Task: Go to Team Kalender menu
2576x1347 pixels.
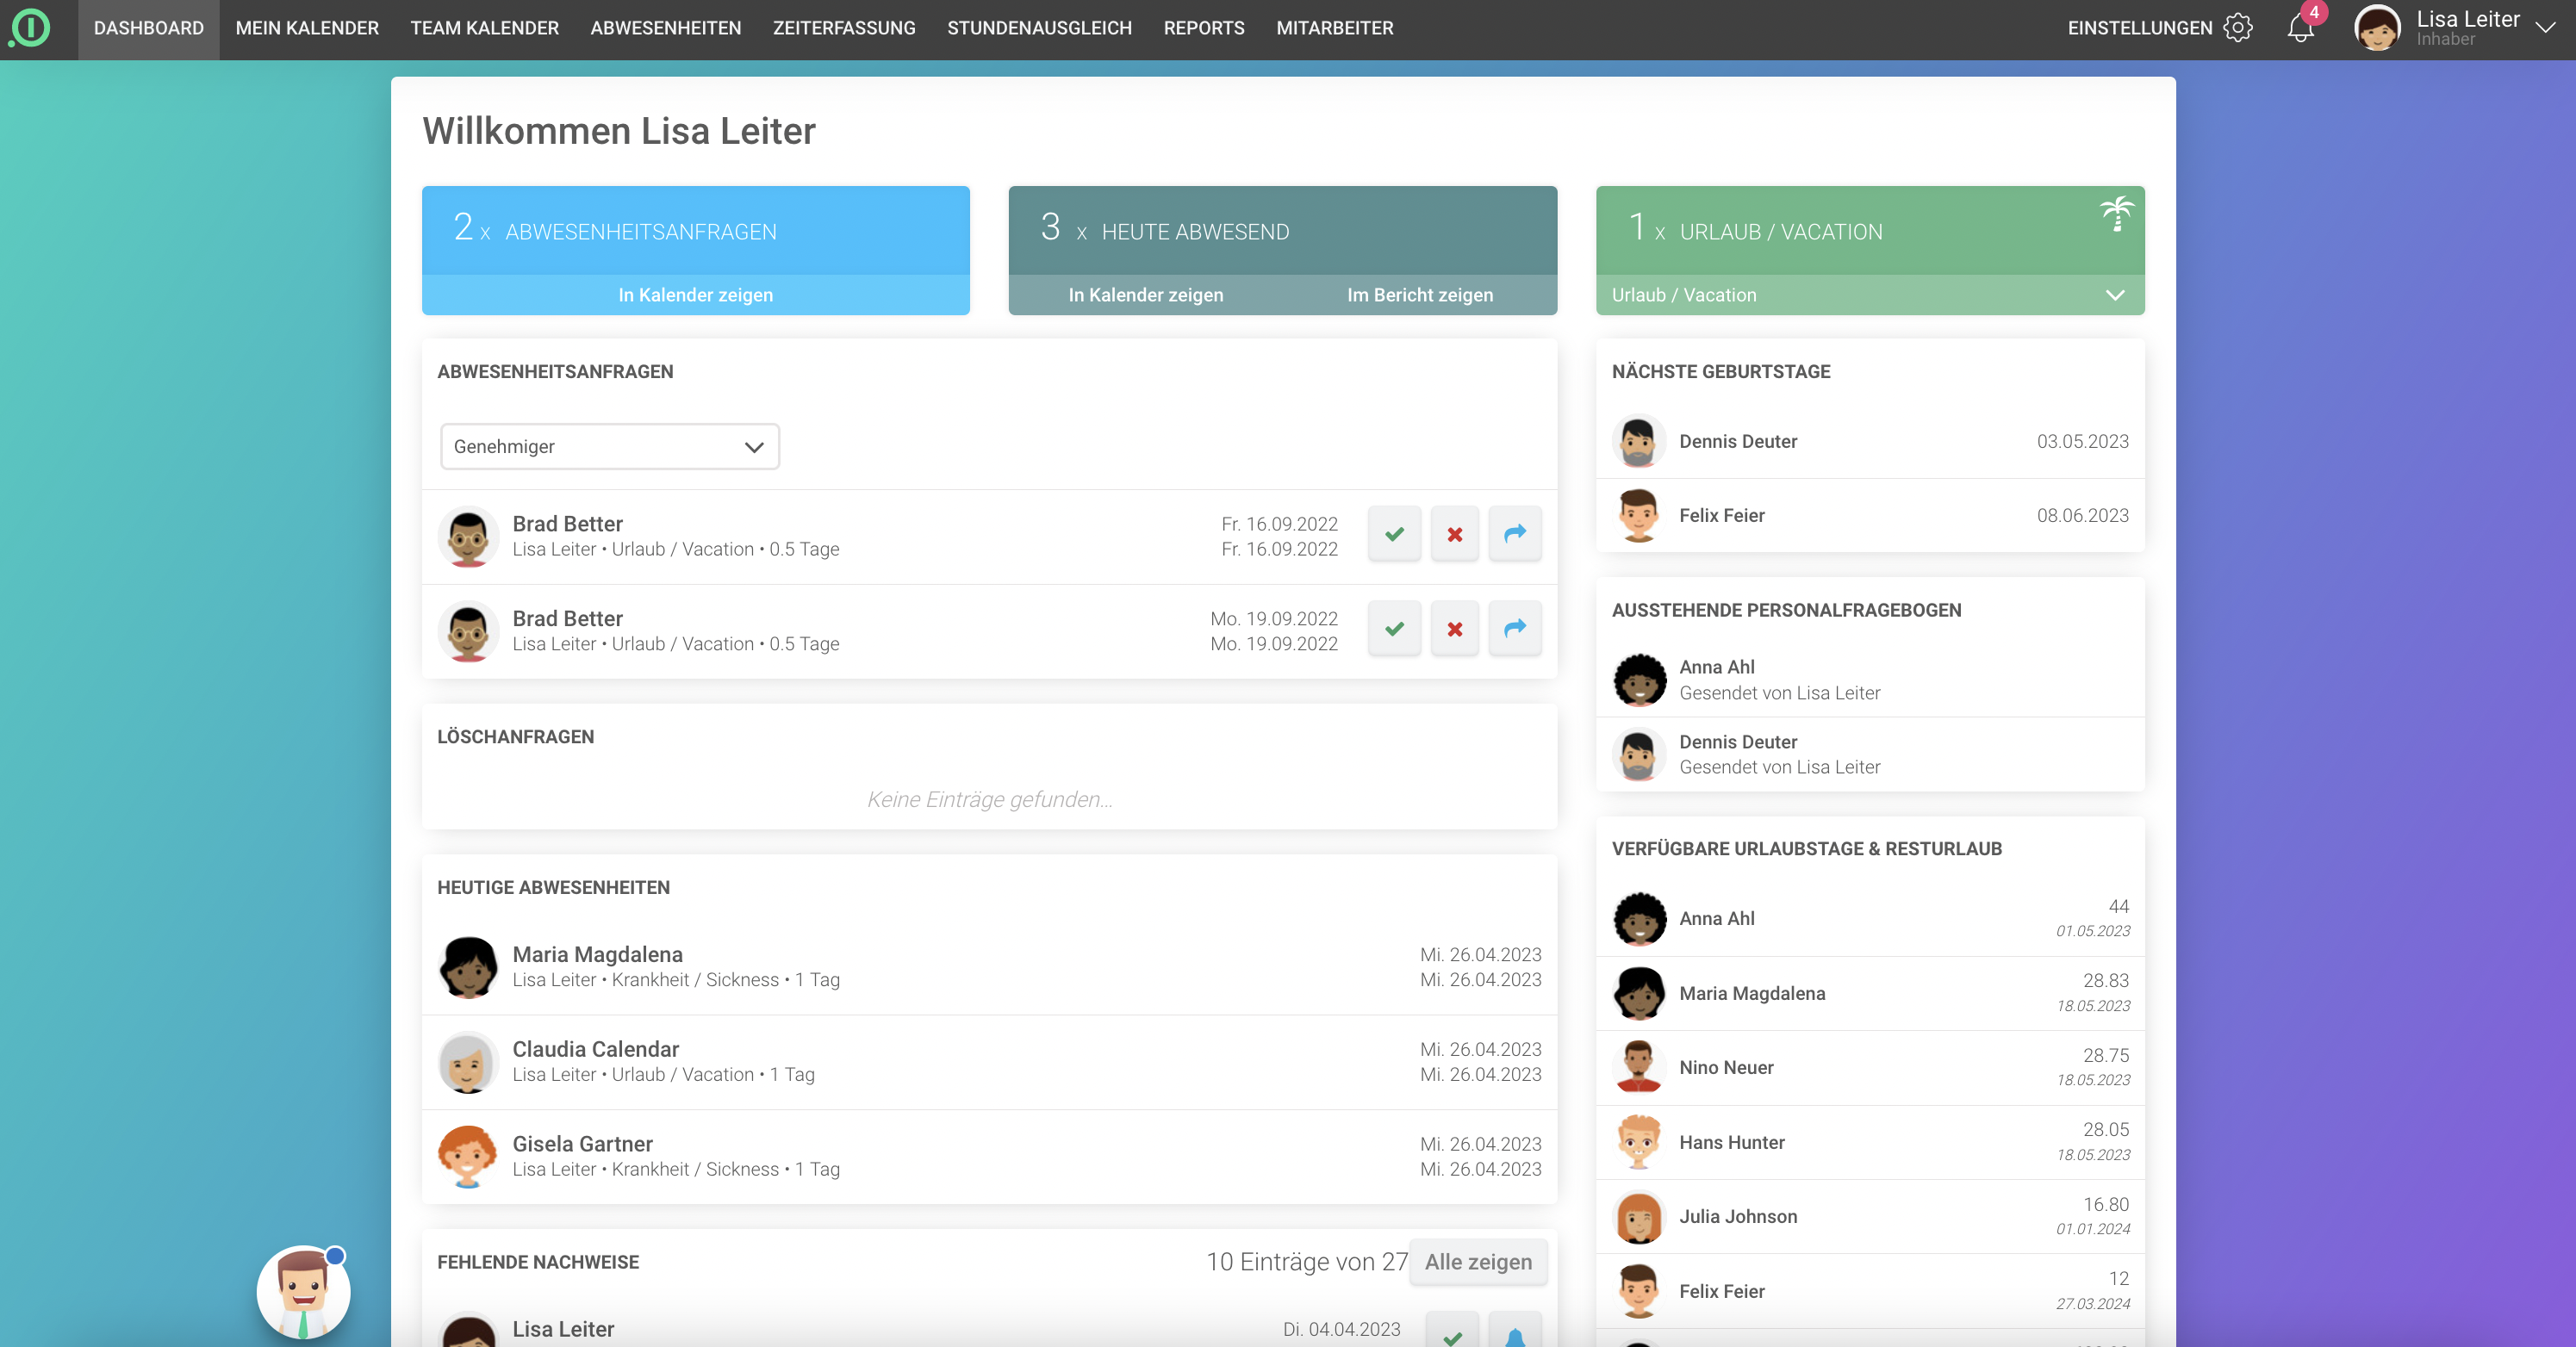Action: pyautogui.click(x=484, y=28)
